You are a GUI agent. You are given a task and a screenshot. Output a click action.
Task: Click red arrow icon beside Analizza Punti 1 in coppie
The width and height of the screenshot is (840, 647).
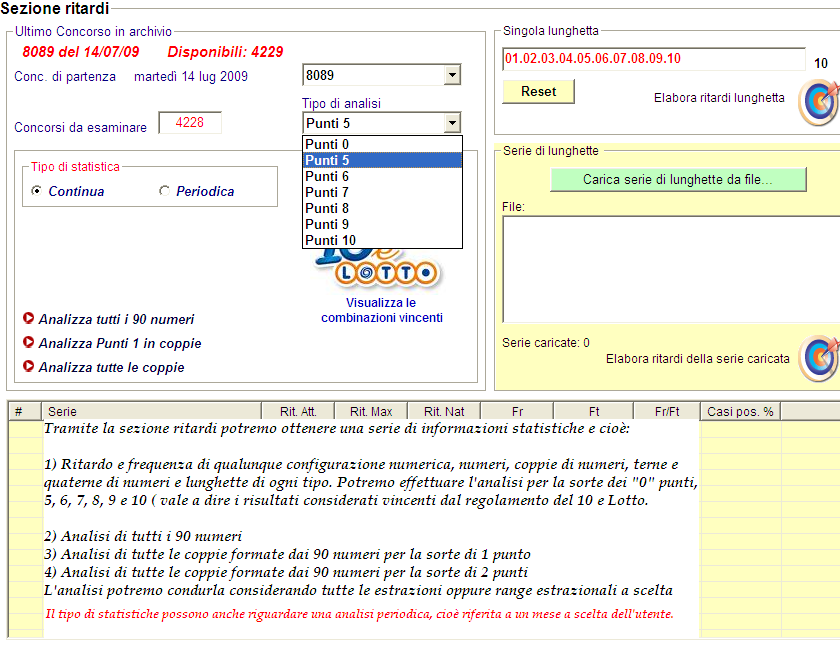point(28,342)
